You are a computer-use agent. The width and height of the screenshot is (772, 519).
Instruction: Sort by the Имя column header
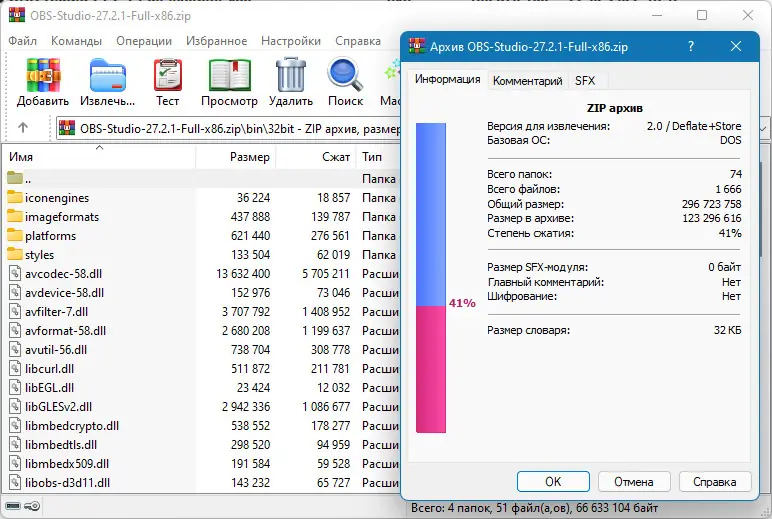click(x=98, y=157)
